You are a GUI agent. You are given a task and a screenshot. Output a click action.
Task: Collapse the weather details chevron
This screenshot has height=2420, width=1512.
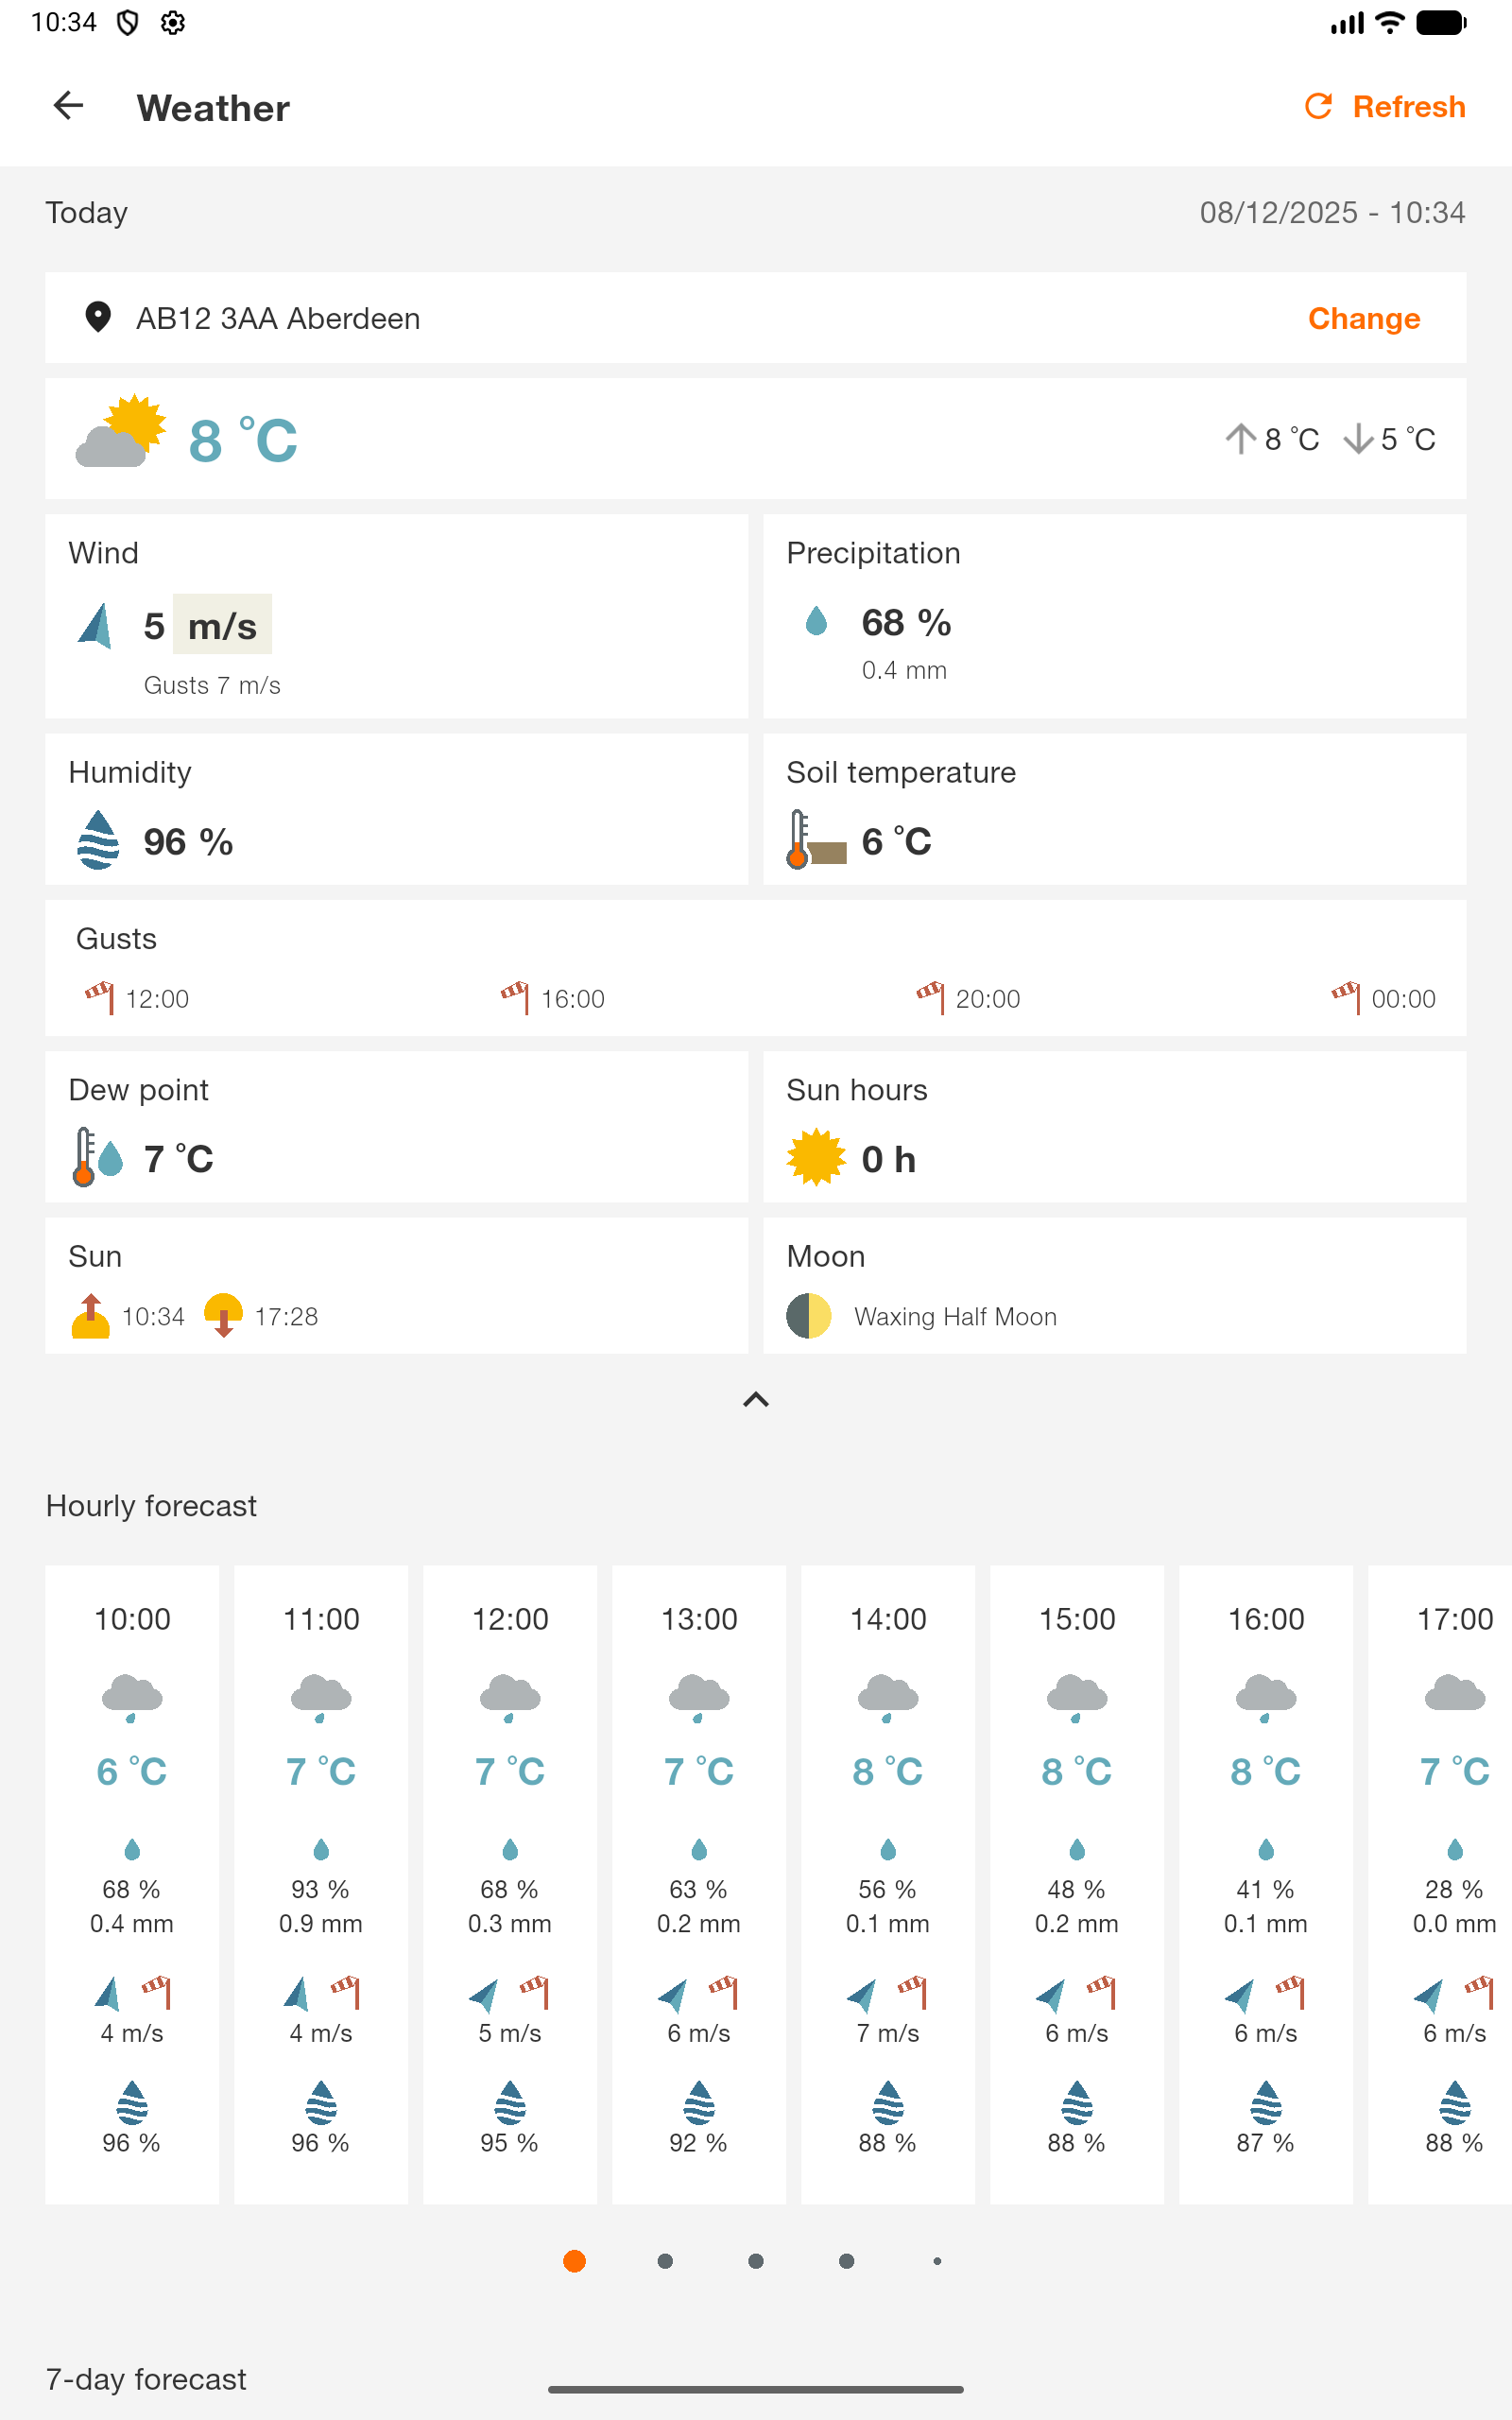pos(756,1400)
